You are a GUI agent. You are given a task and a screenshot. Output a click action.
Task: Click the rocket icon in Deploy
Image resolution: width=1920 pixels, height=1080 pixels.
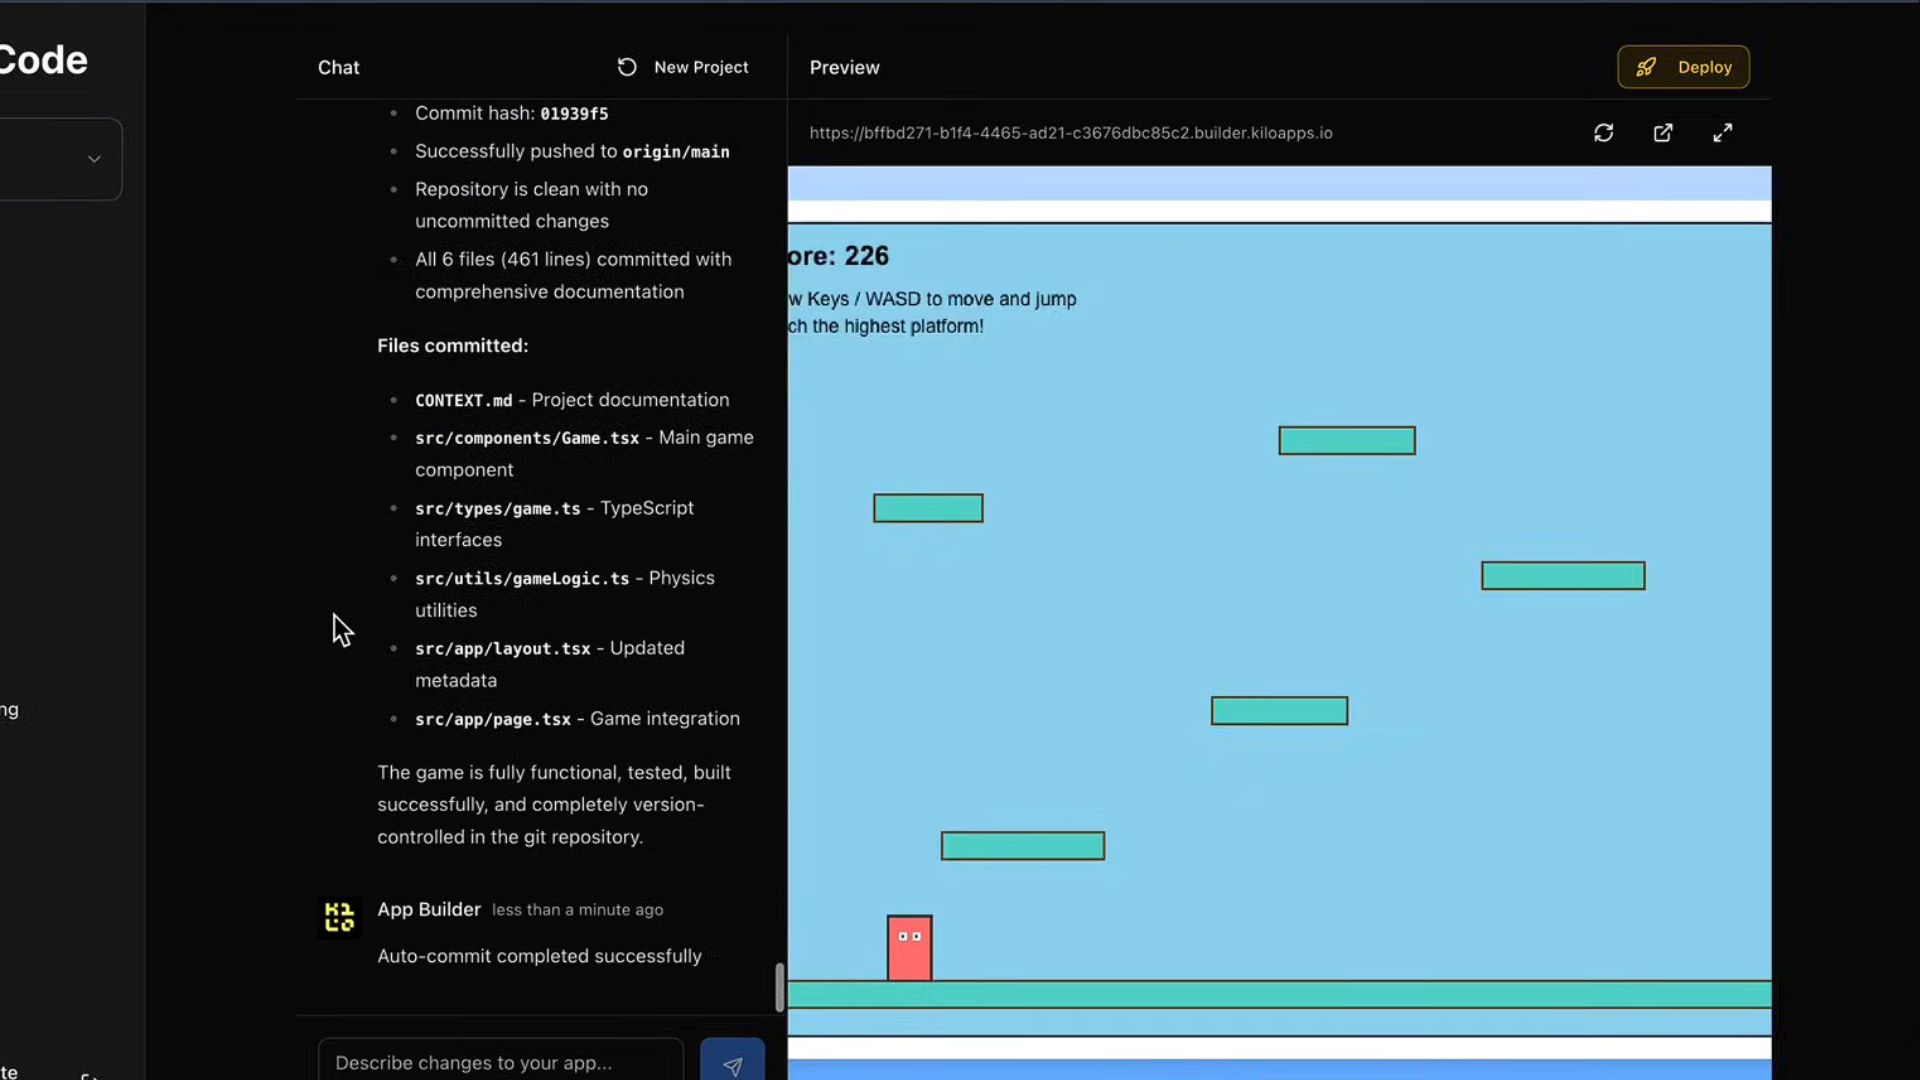pos(1646,67)
